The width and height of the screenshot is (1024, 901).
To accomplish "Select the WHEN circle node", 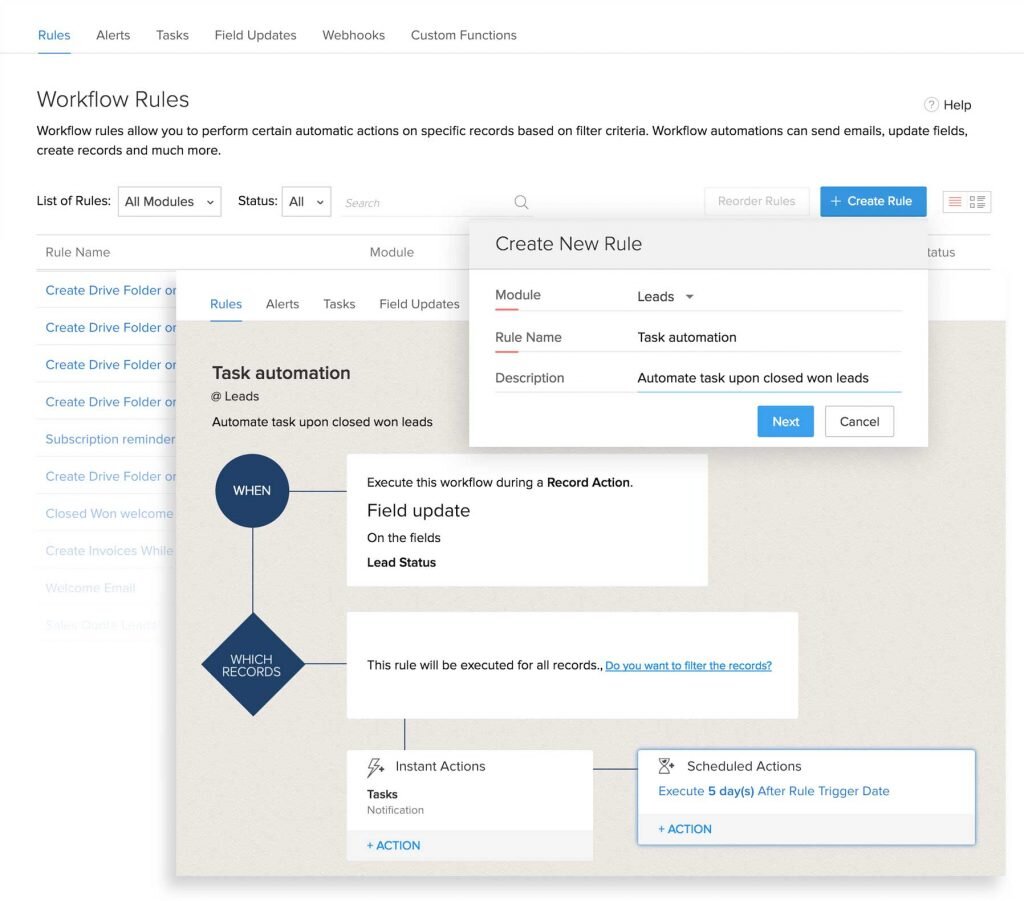I will (x=252, y=490).
